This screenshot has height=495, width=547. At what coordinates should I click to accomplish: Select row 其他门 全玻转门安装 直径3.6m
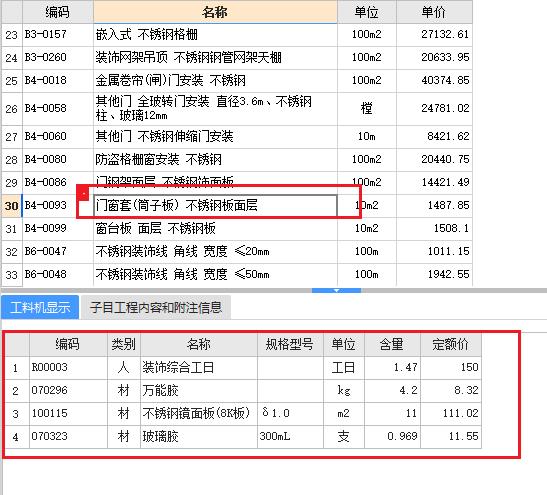pos(237,109)
